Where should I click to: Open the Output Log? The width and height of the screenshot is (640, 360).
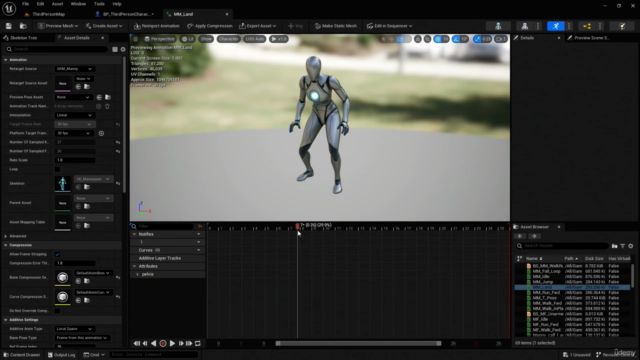(61, 355)
